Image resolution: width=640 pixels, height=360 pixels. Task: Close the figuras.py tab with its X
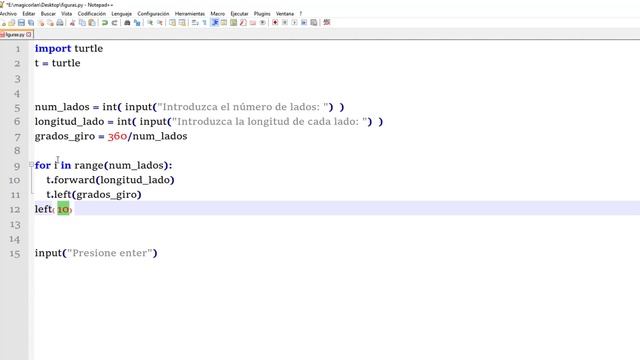pyautogui.click(x=29, y=35)
